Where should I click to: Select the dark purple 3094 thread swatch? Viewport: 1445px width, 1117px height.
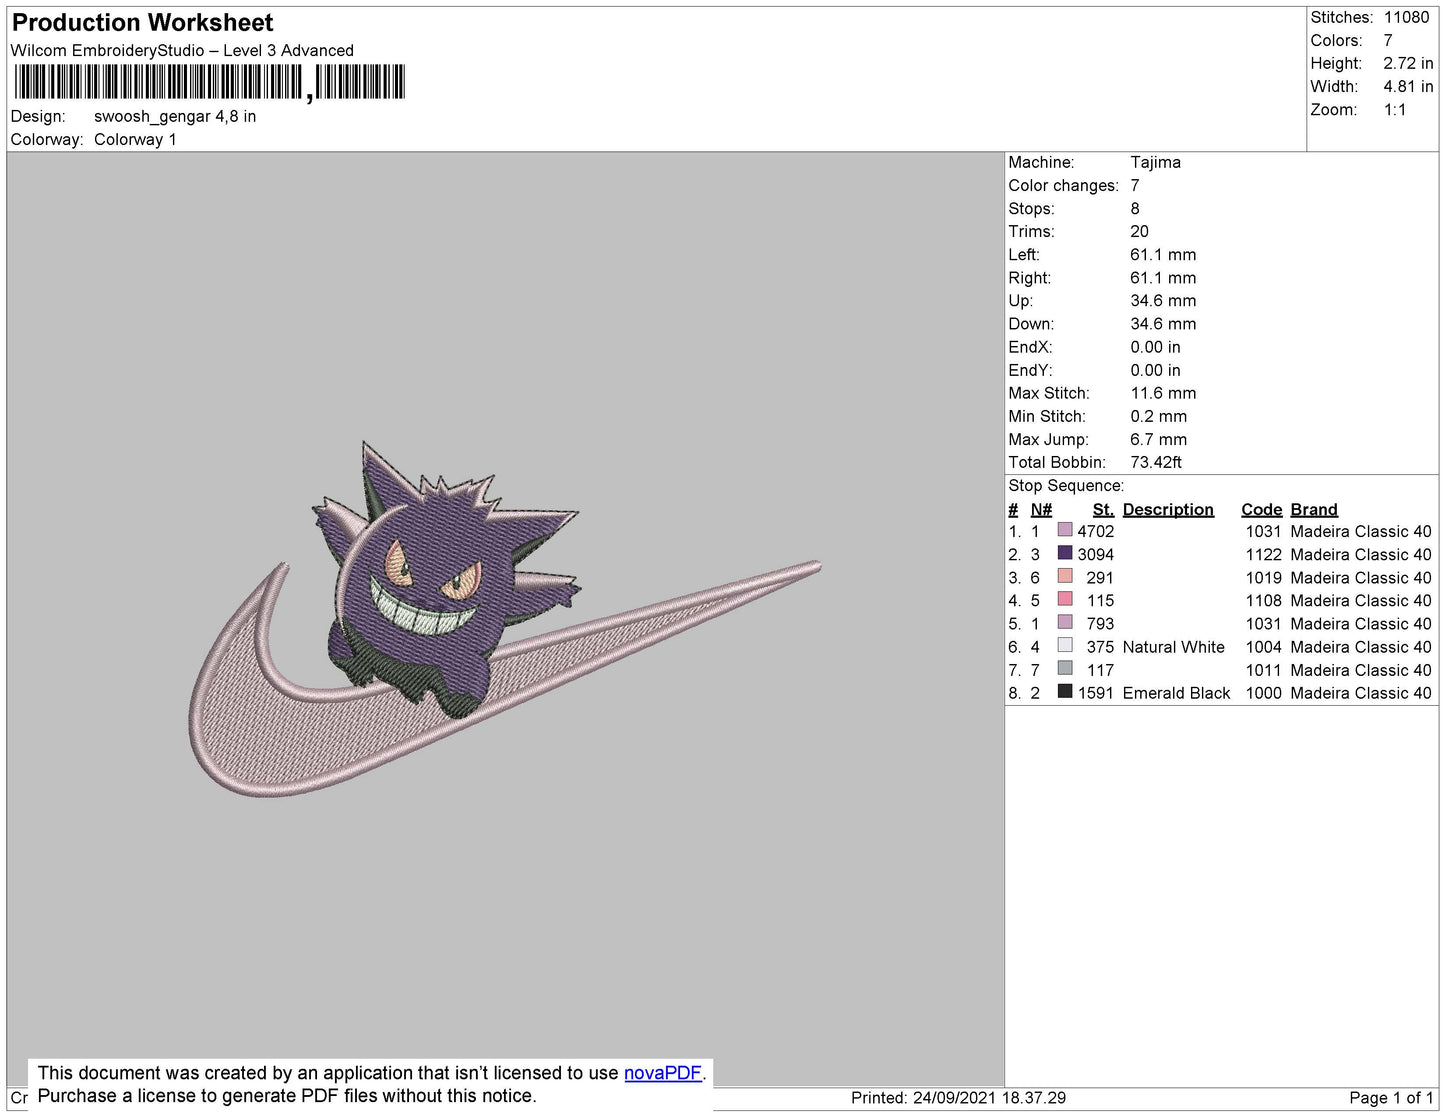[x=1065, y=554]
